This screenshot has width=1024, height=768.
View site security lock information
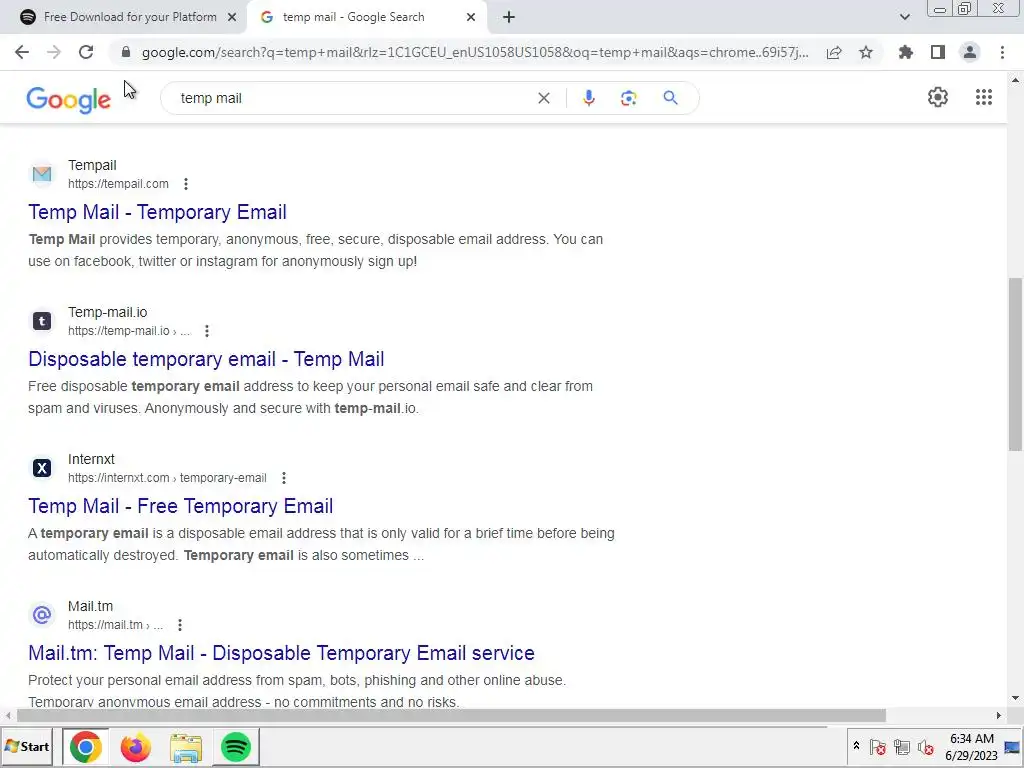click(126, 52)
